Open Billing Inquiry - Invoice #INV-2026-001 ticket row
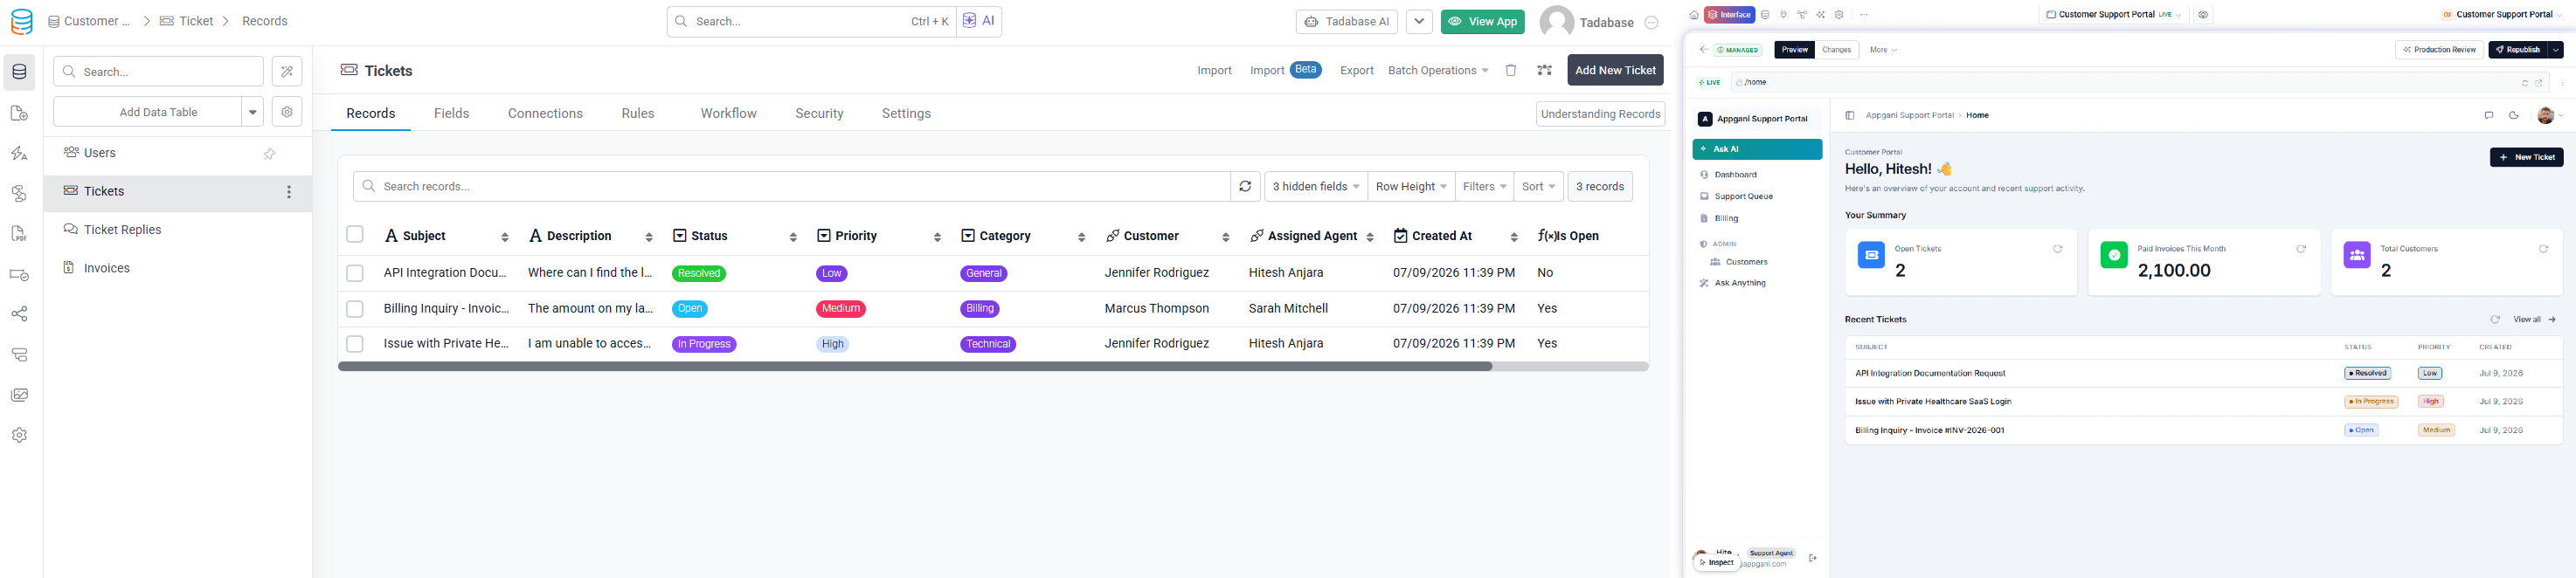 (2203, 430)
